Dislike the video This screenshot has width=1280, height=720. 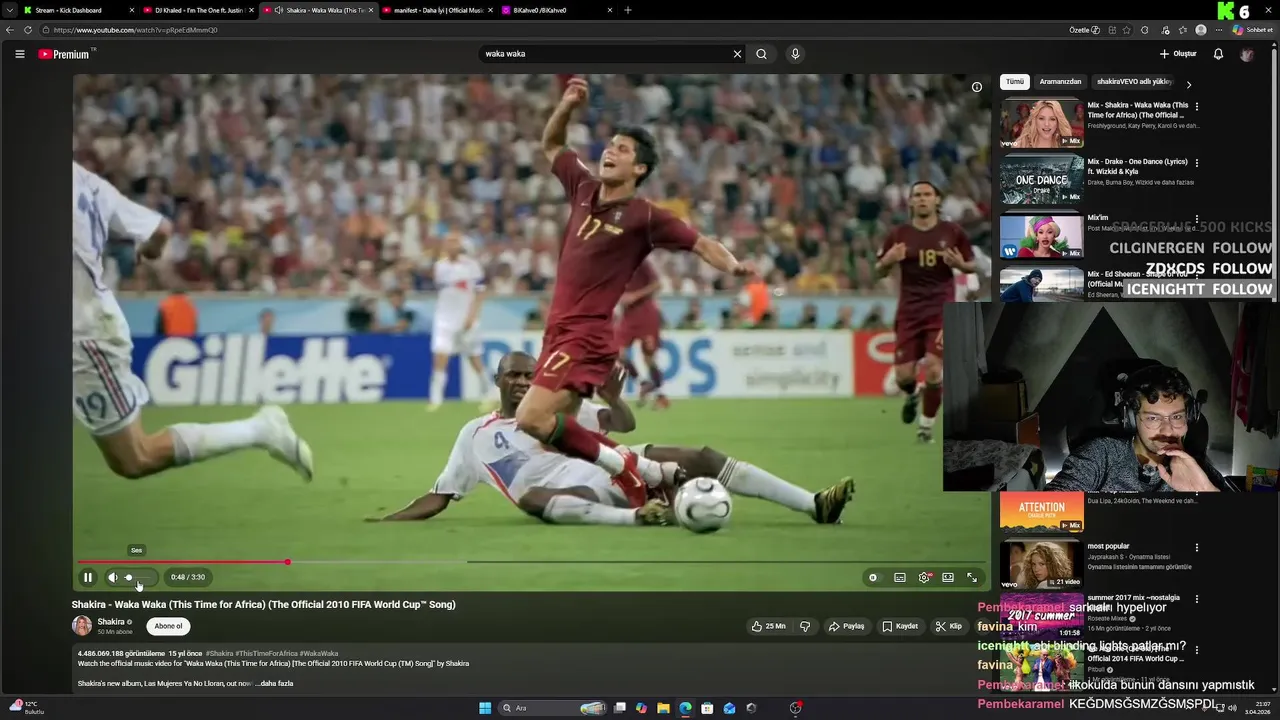[805, 626]
